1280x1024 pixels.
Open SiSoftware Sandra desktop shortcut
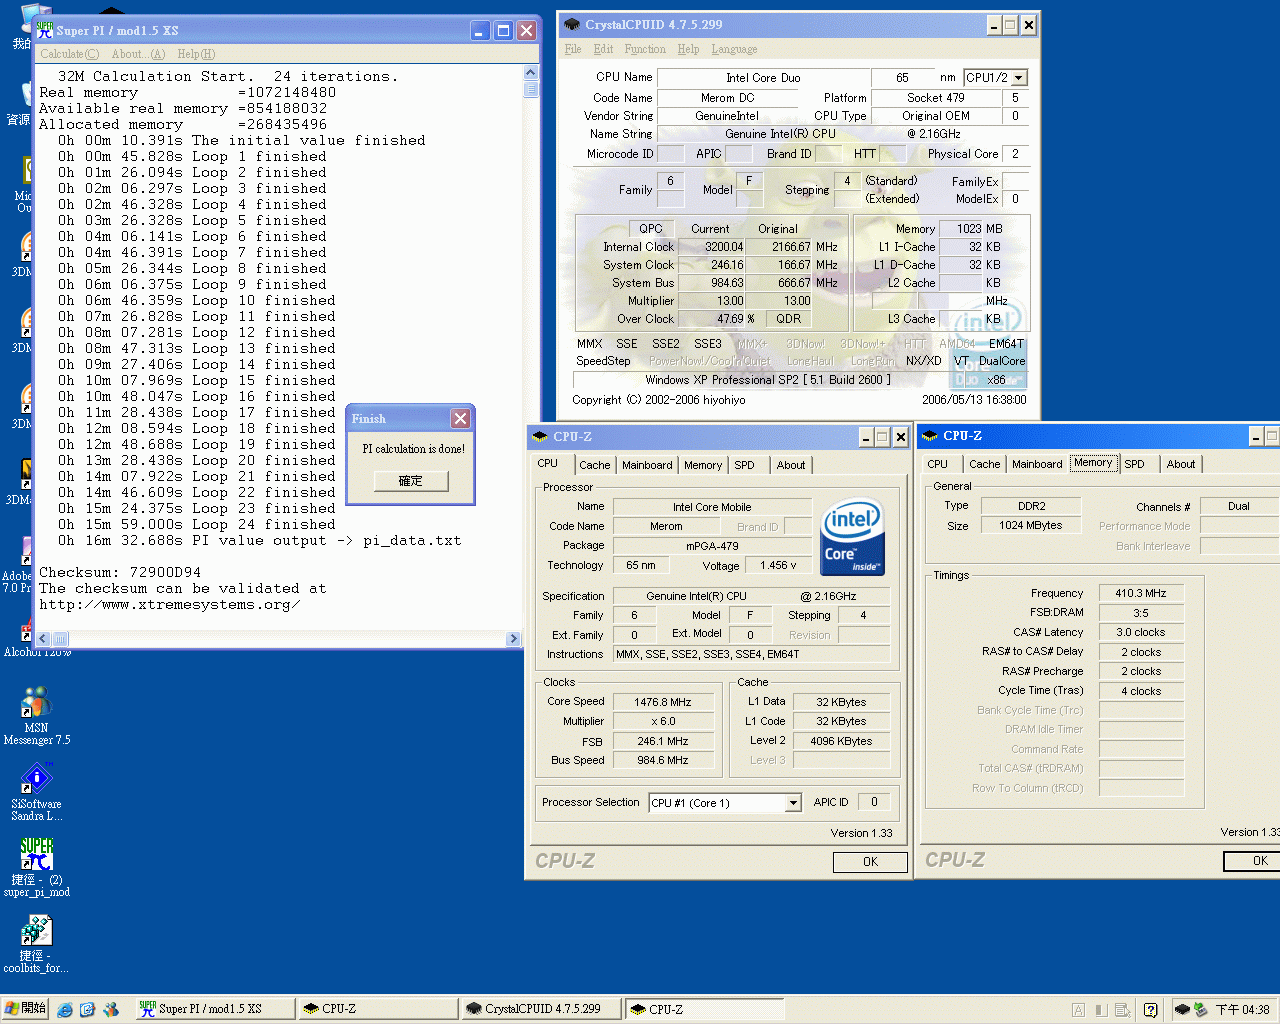pyautogui.click(x=36, y=791)
